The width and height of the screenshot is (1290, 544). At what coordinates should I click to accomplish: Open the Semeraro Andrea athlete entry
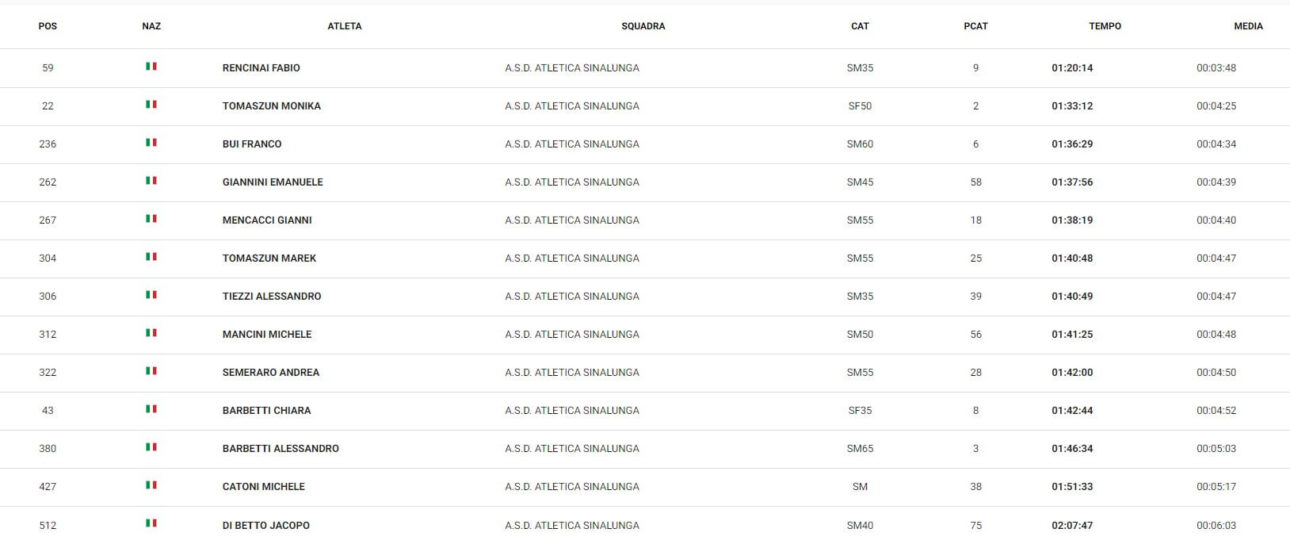click(271, 372)
